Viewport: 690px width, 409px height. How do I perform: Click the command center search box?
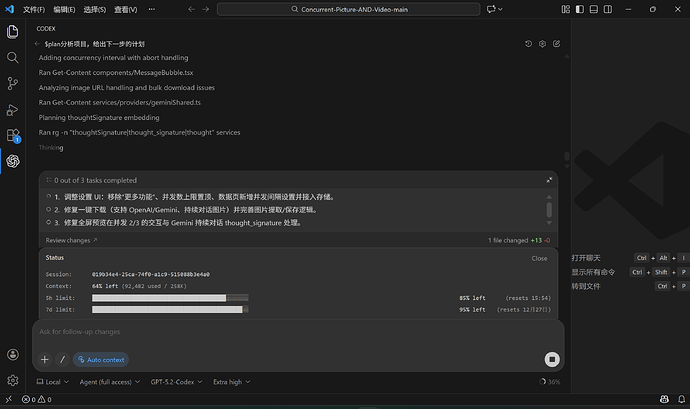click(x=349, y=9)
